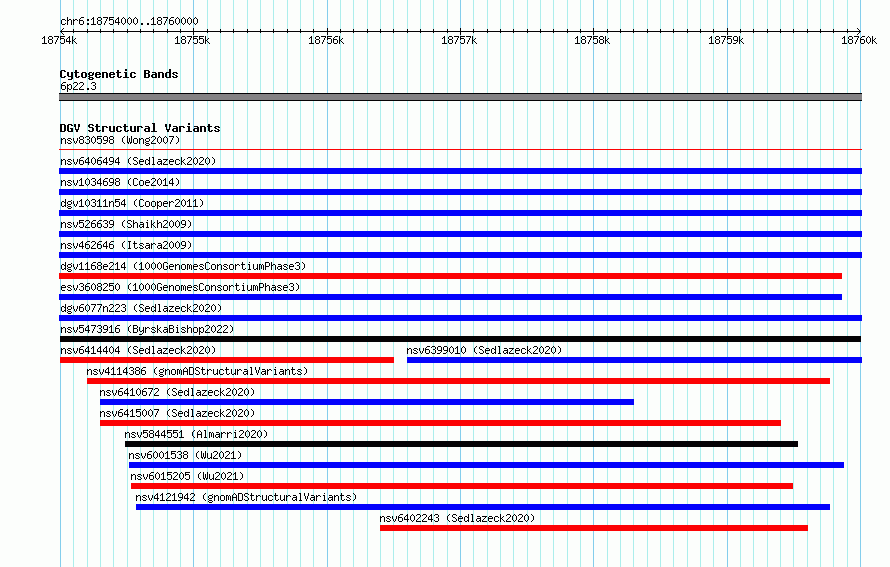Select the blue bar under nsv1034698
The height and width of the screenshot is (567, 890).
click(x=460, y=192)
